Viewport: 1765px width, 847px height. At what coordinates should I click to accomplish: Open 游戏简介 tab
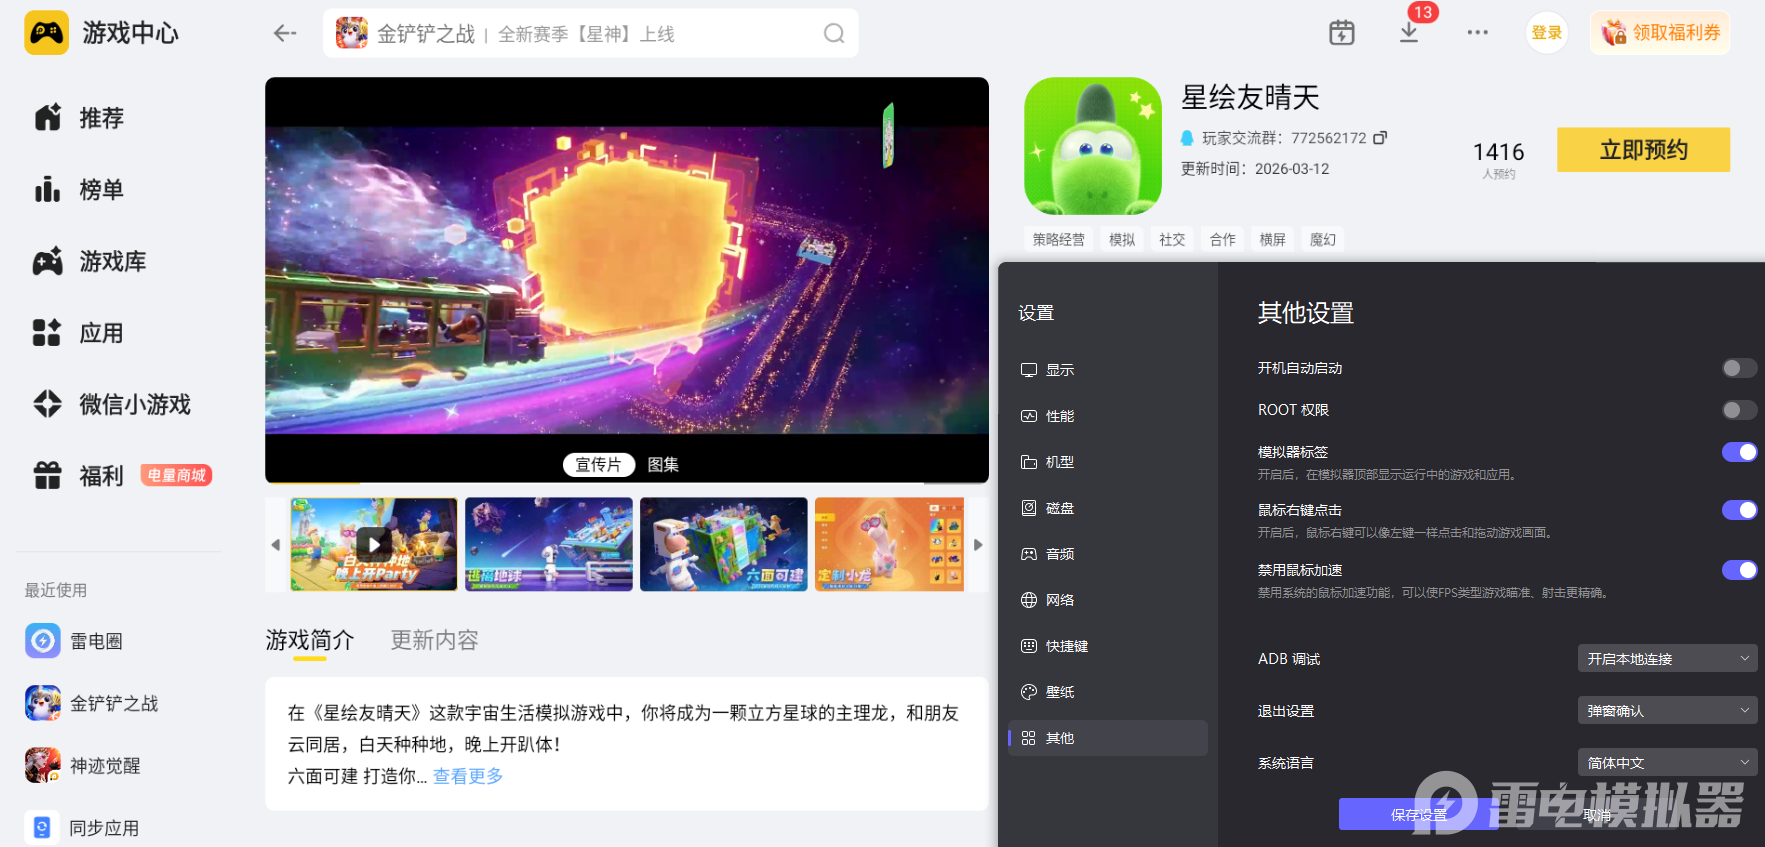(310, 640)
